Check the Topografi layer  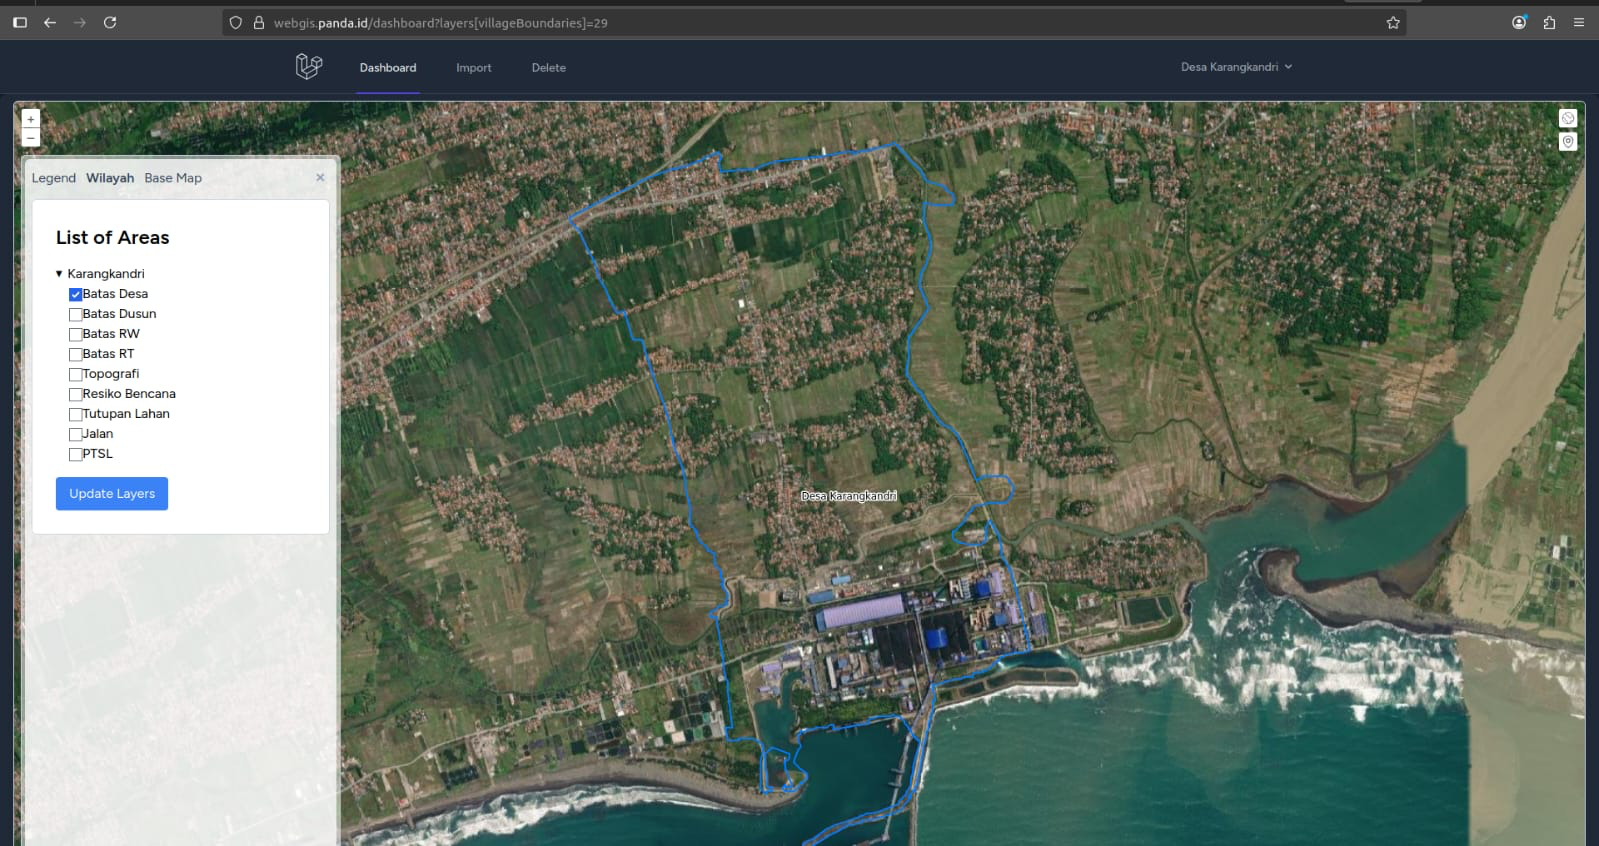(x=75, y=374)
